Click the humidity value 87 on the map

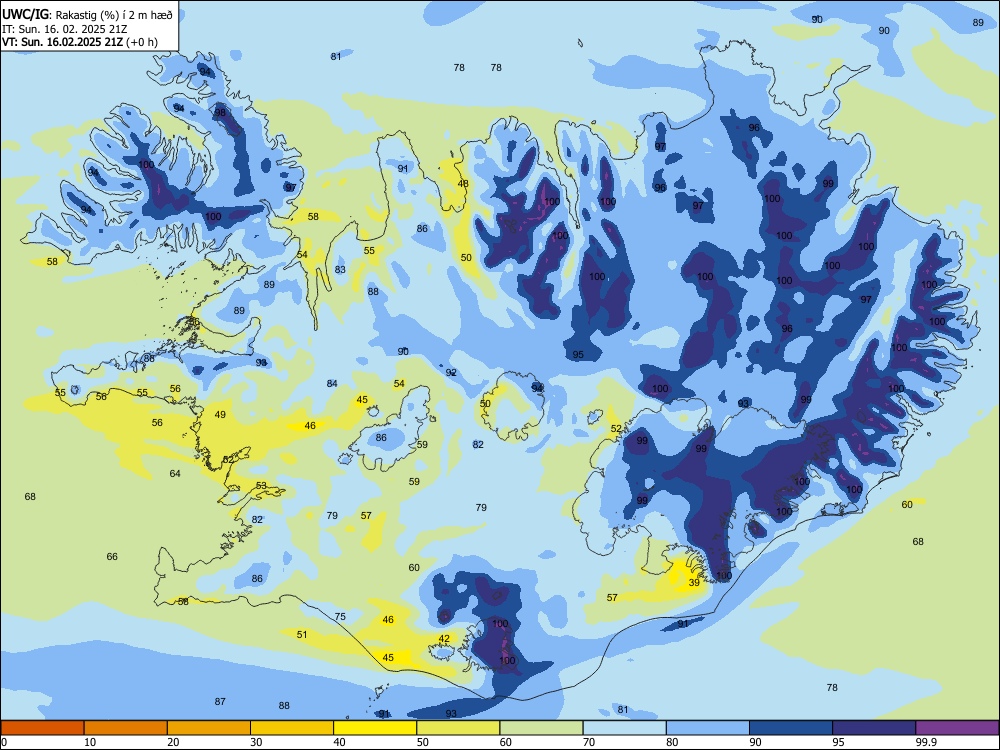point(219,701)
